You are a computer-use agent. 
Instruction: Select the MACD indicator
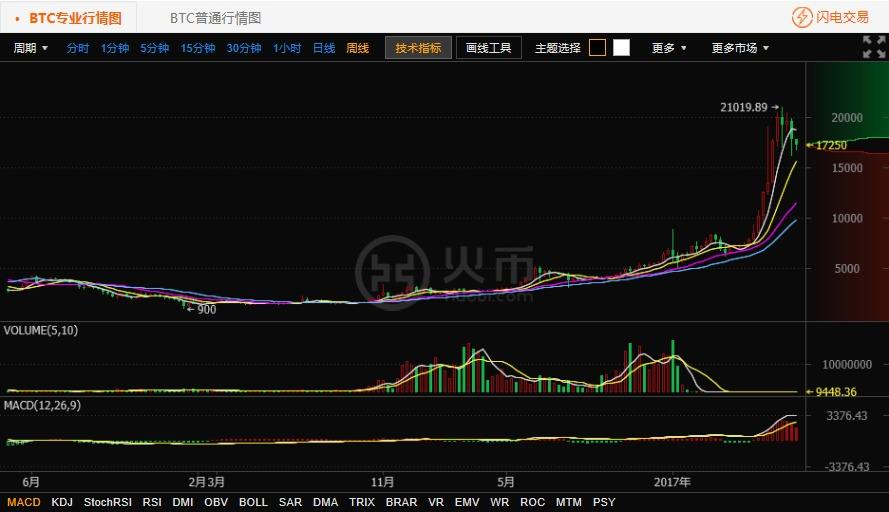pyautogui.click(x=24, y=502)
